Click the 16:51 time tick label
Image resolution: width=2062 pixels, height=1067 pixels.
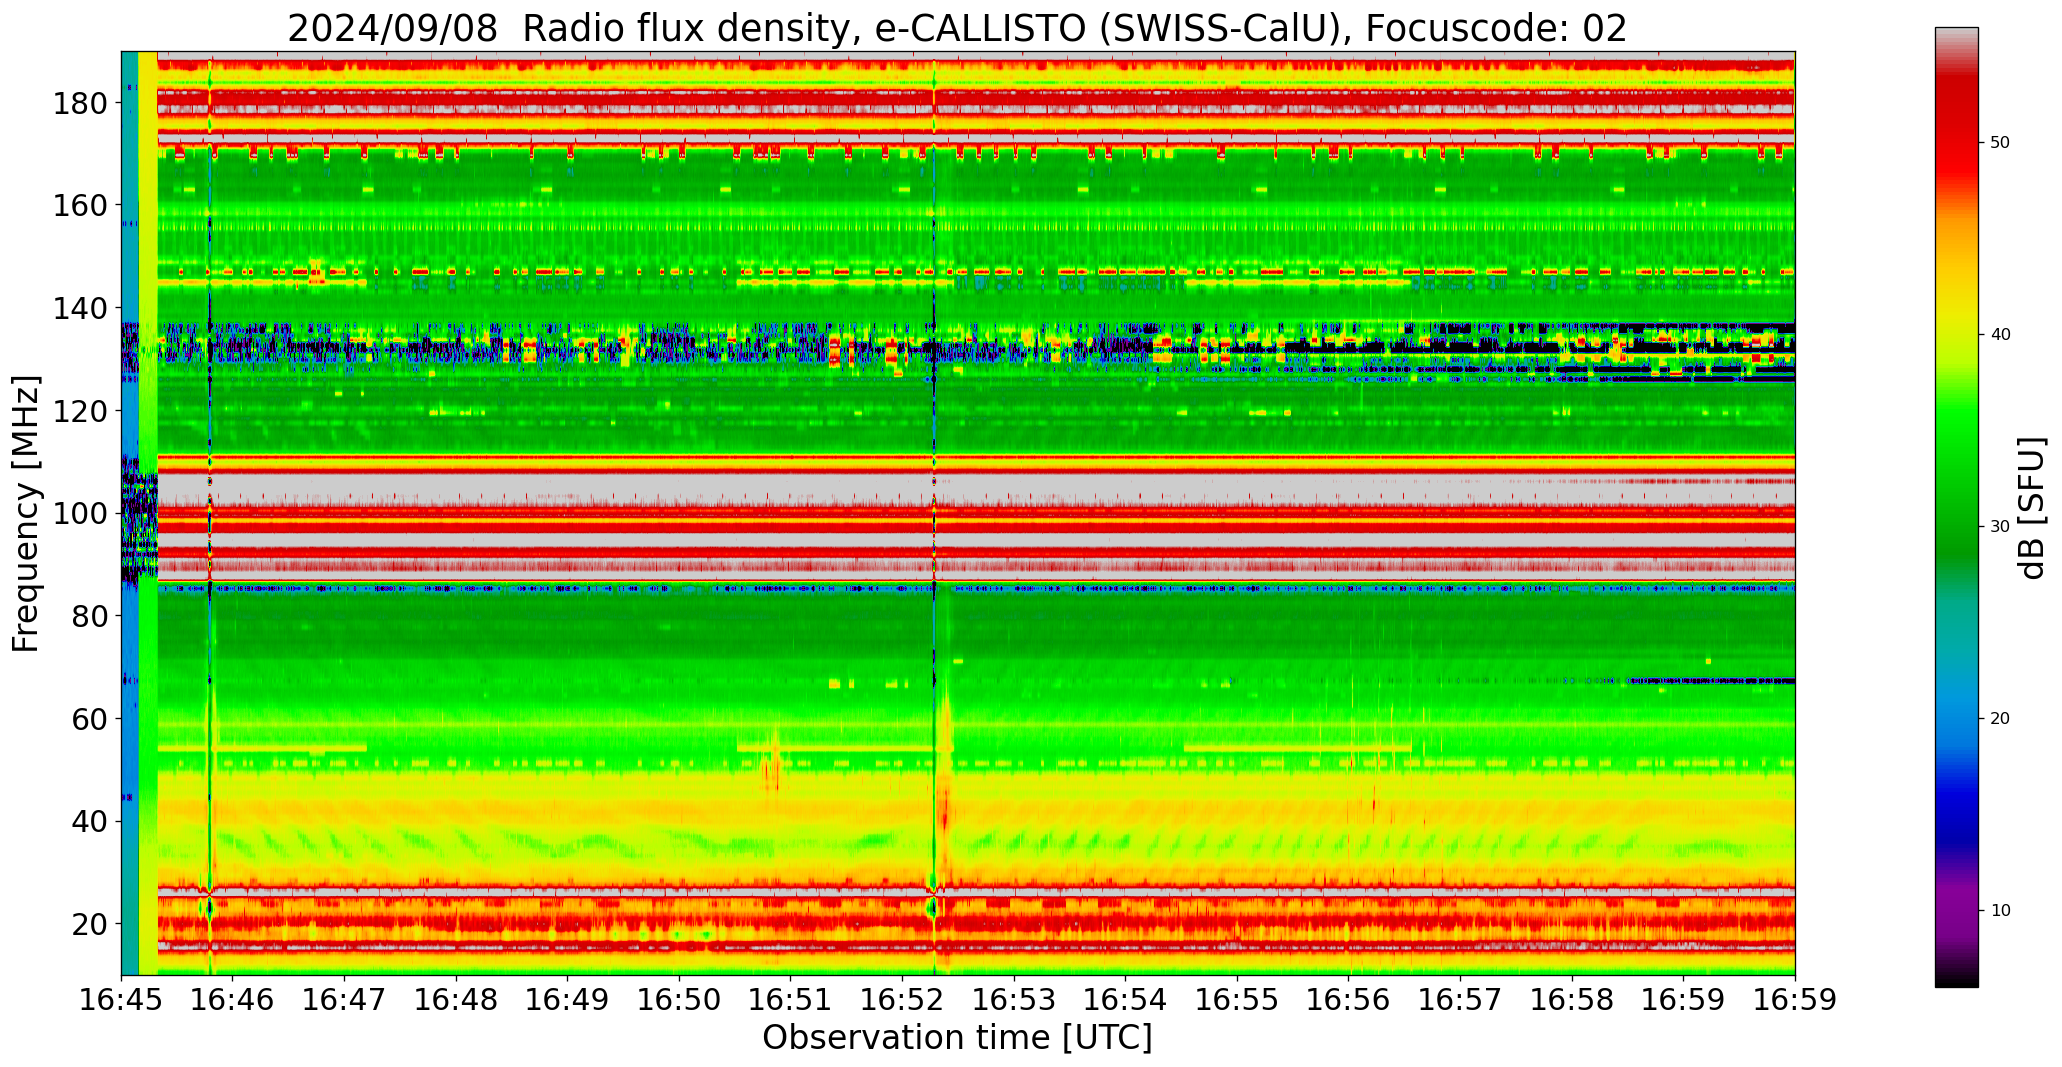pos(791,1000)
